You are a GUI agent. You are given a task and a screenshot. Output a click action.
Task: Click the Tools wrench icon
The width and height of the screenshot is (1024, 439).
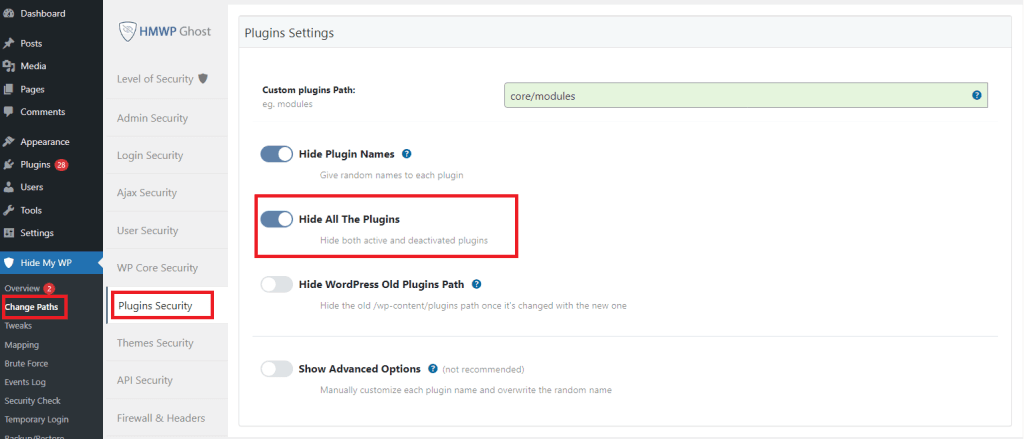click(8, 210)
